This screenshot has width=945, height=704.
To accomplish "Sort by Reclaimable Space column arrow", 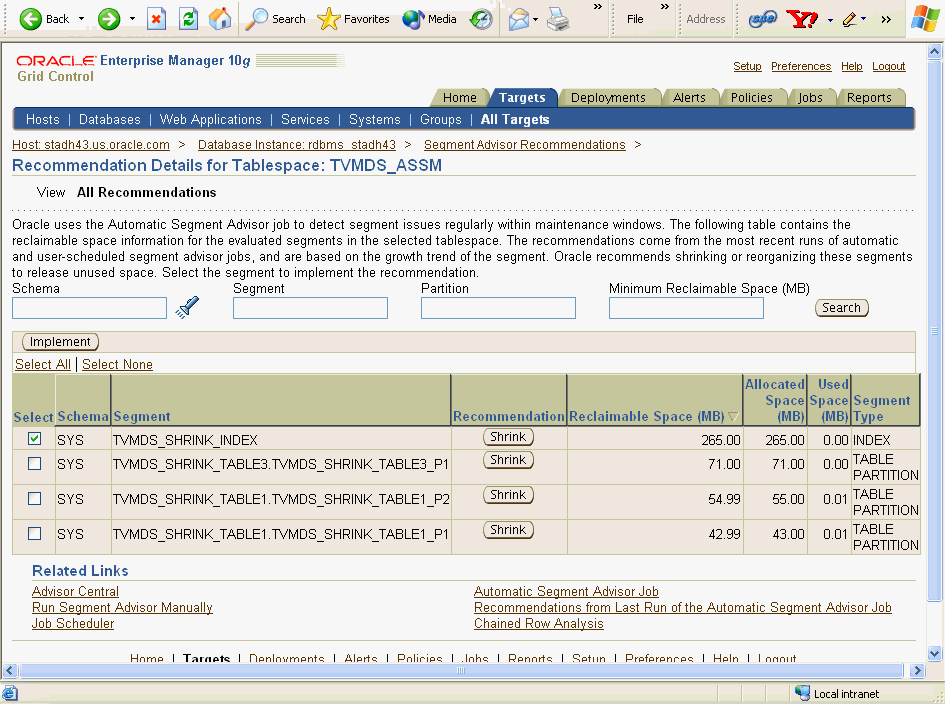I will tap(733, 417).
